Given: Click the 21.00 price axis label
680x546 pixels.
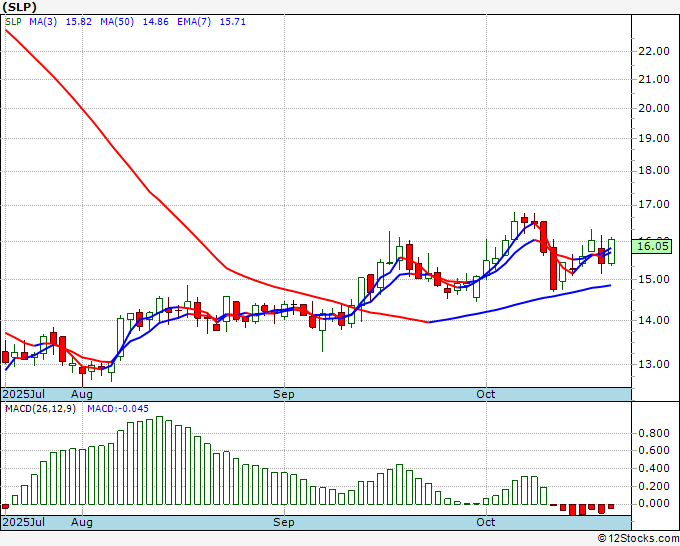Looking at the screenshot, I should click(x=654, y=79).
